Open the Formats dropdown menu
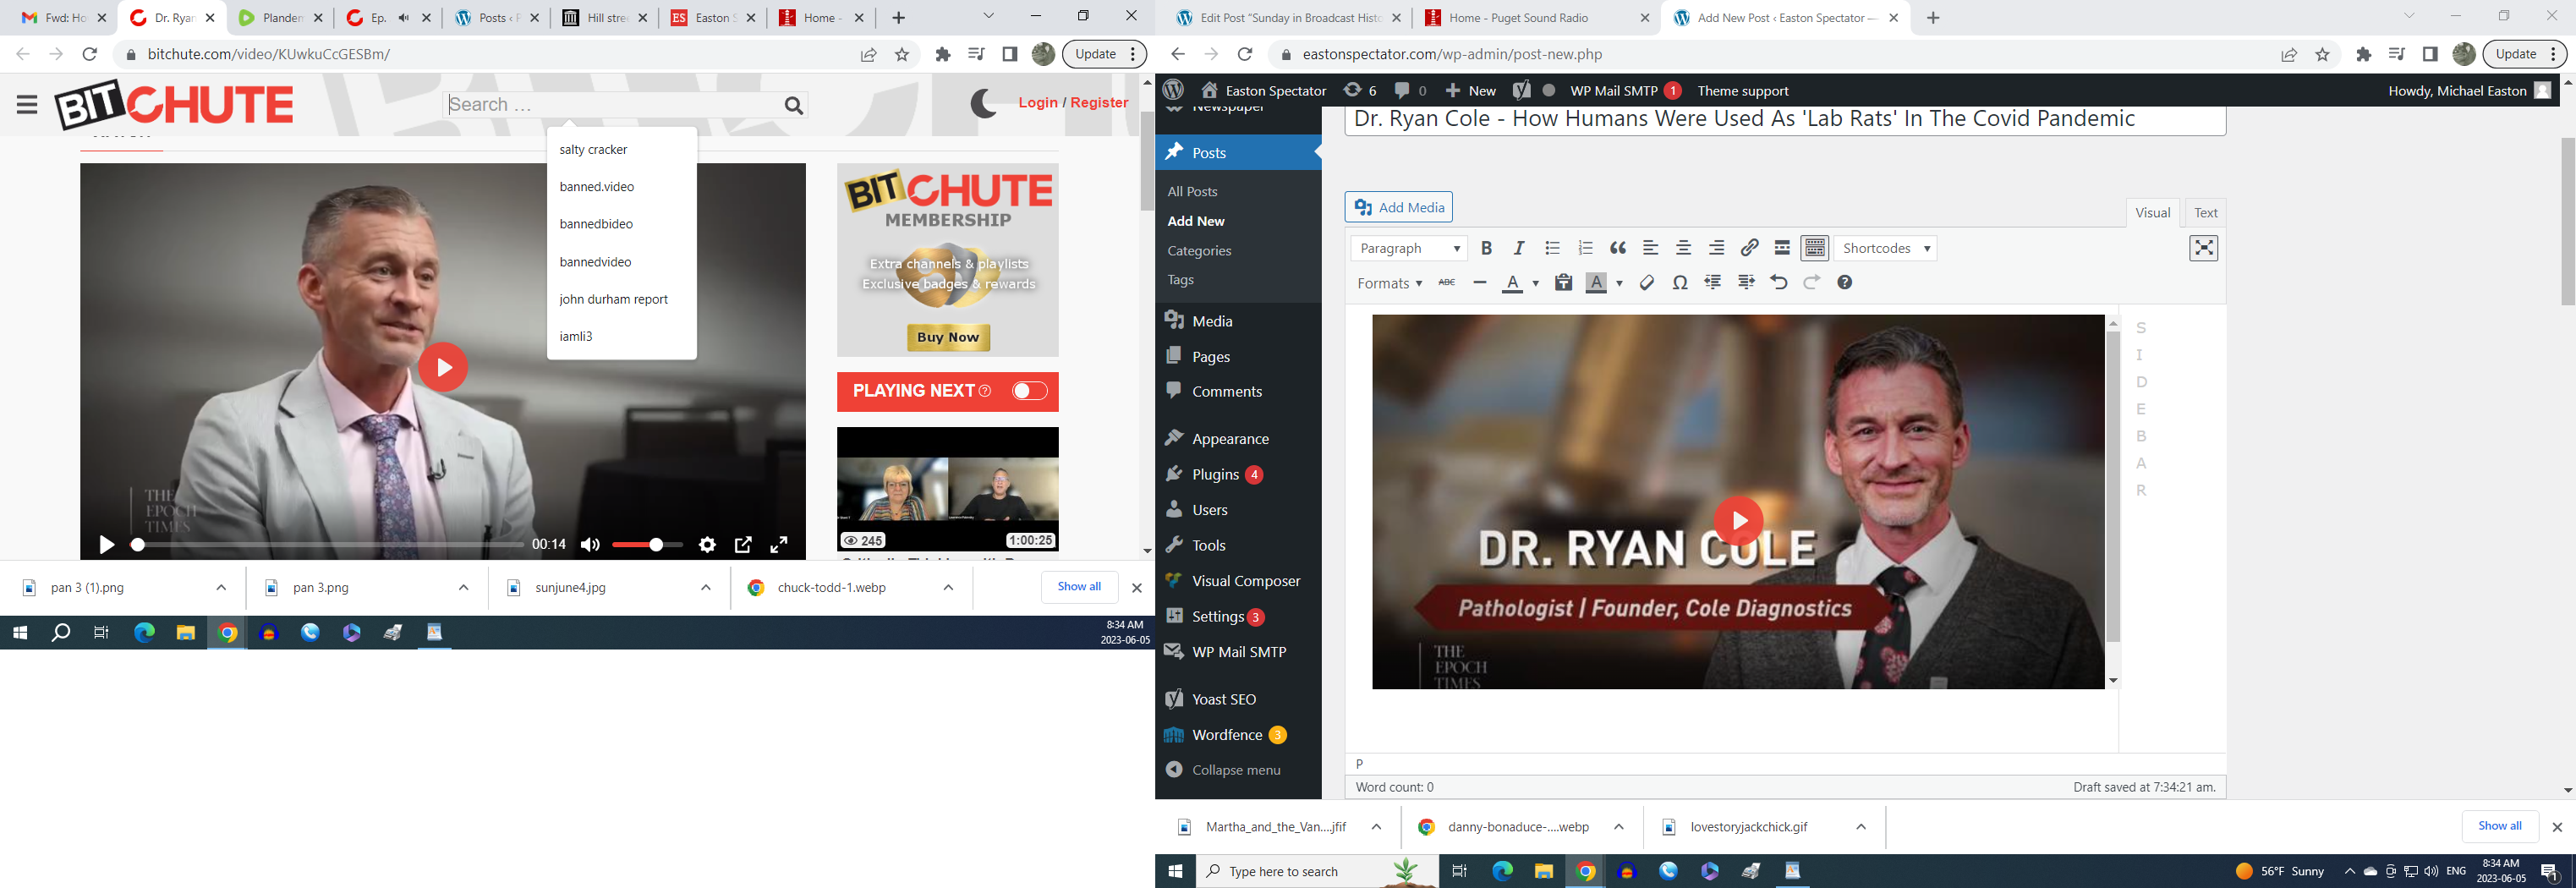 point(1389,283)
